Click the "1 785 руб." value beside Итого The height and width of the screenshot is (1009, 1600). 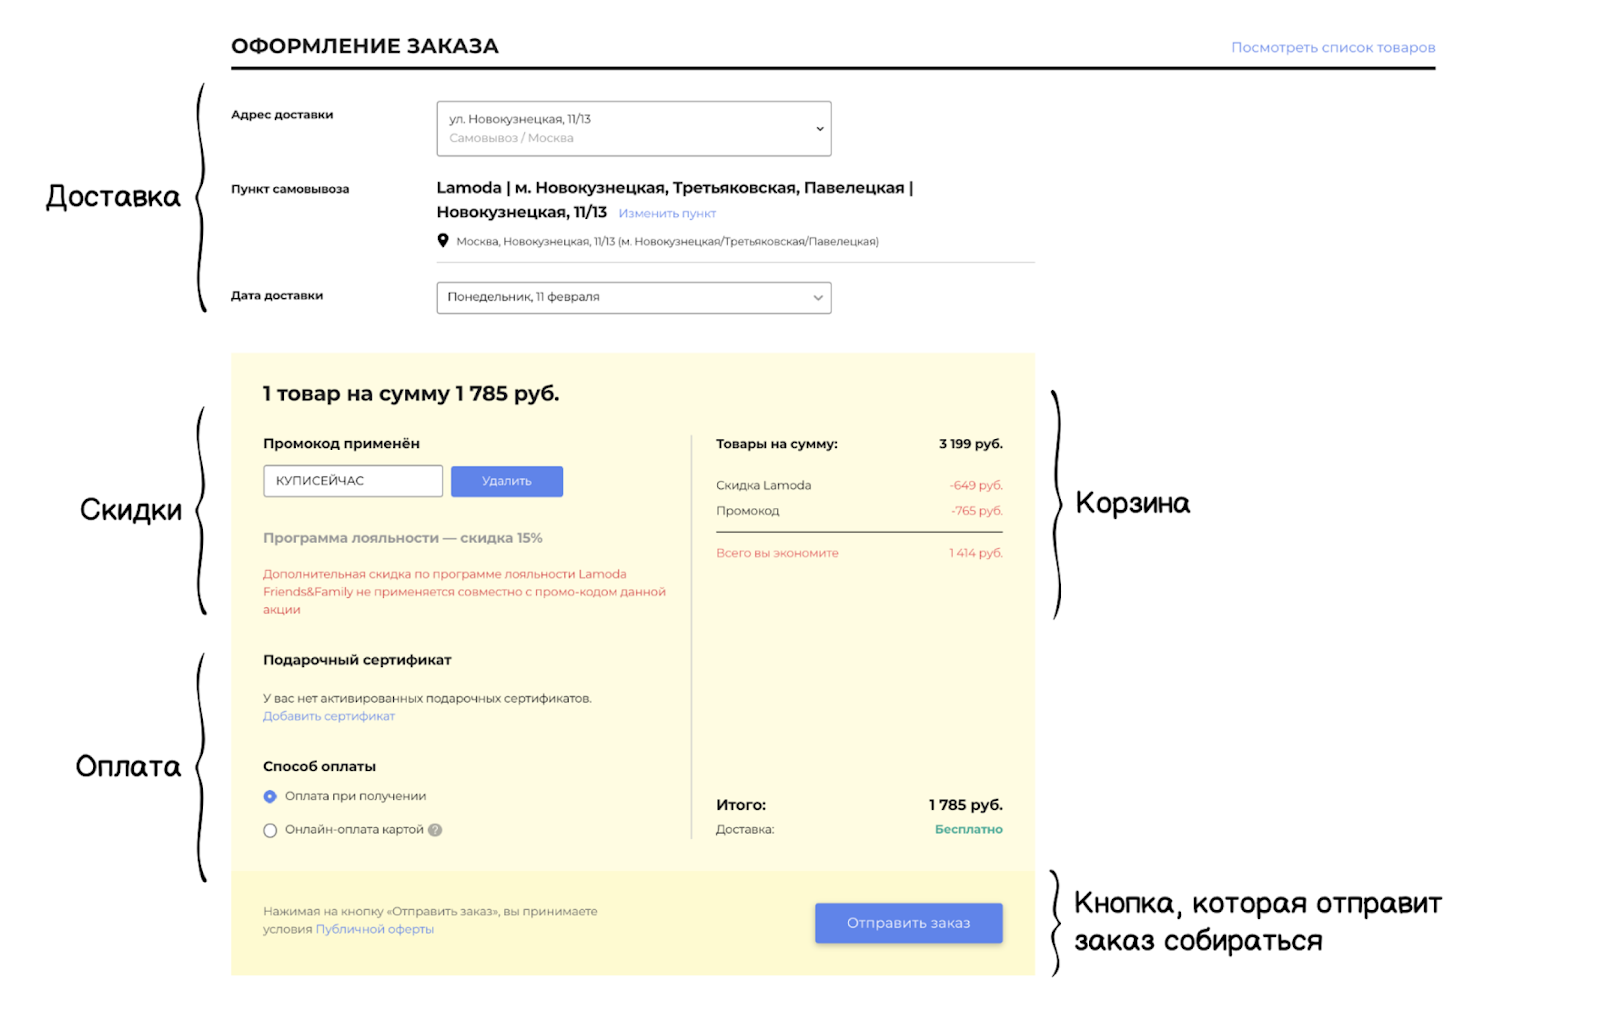[x=966, y=805]
